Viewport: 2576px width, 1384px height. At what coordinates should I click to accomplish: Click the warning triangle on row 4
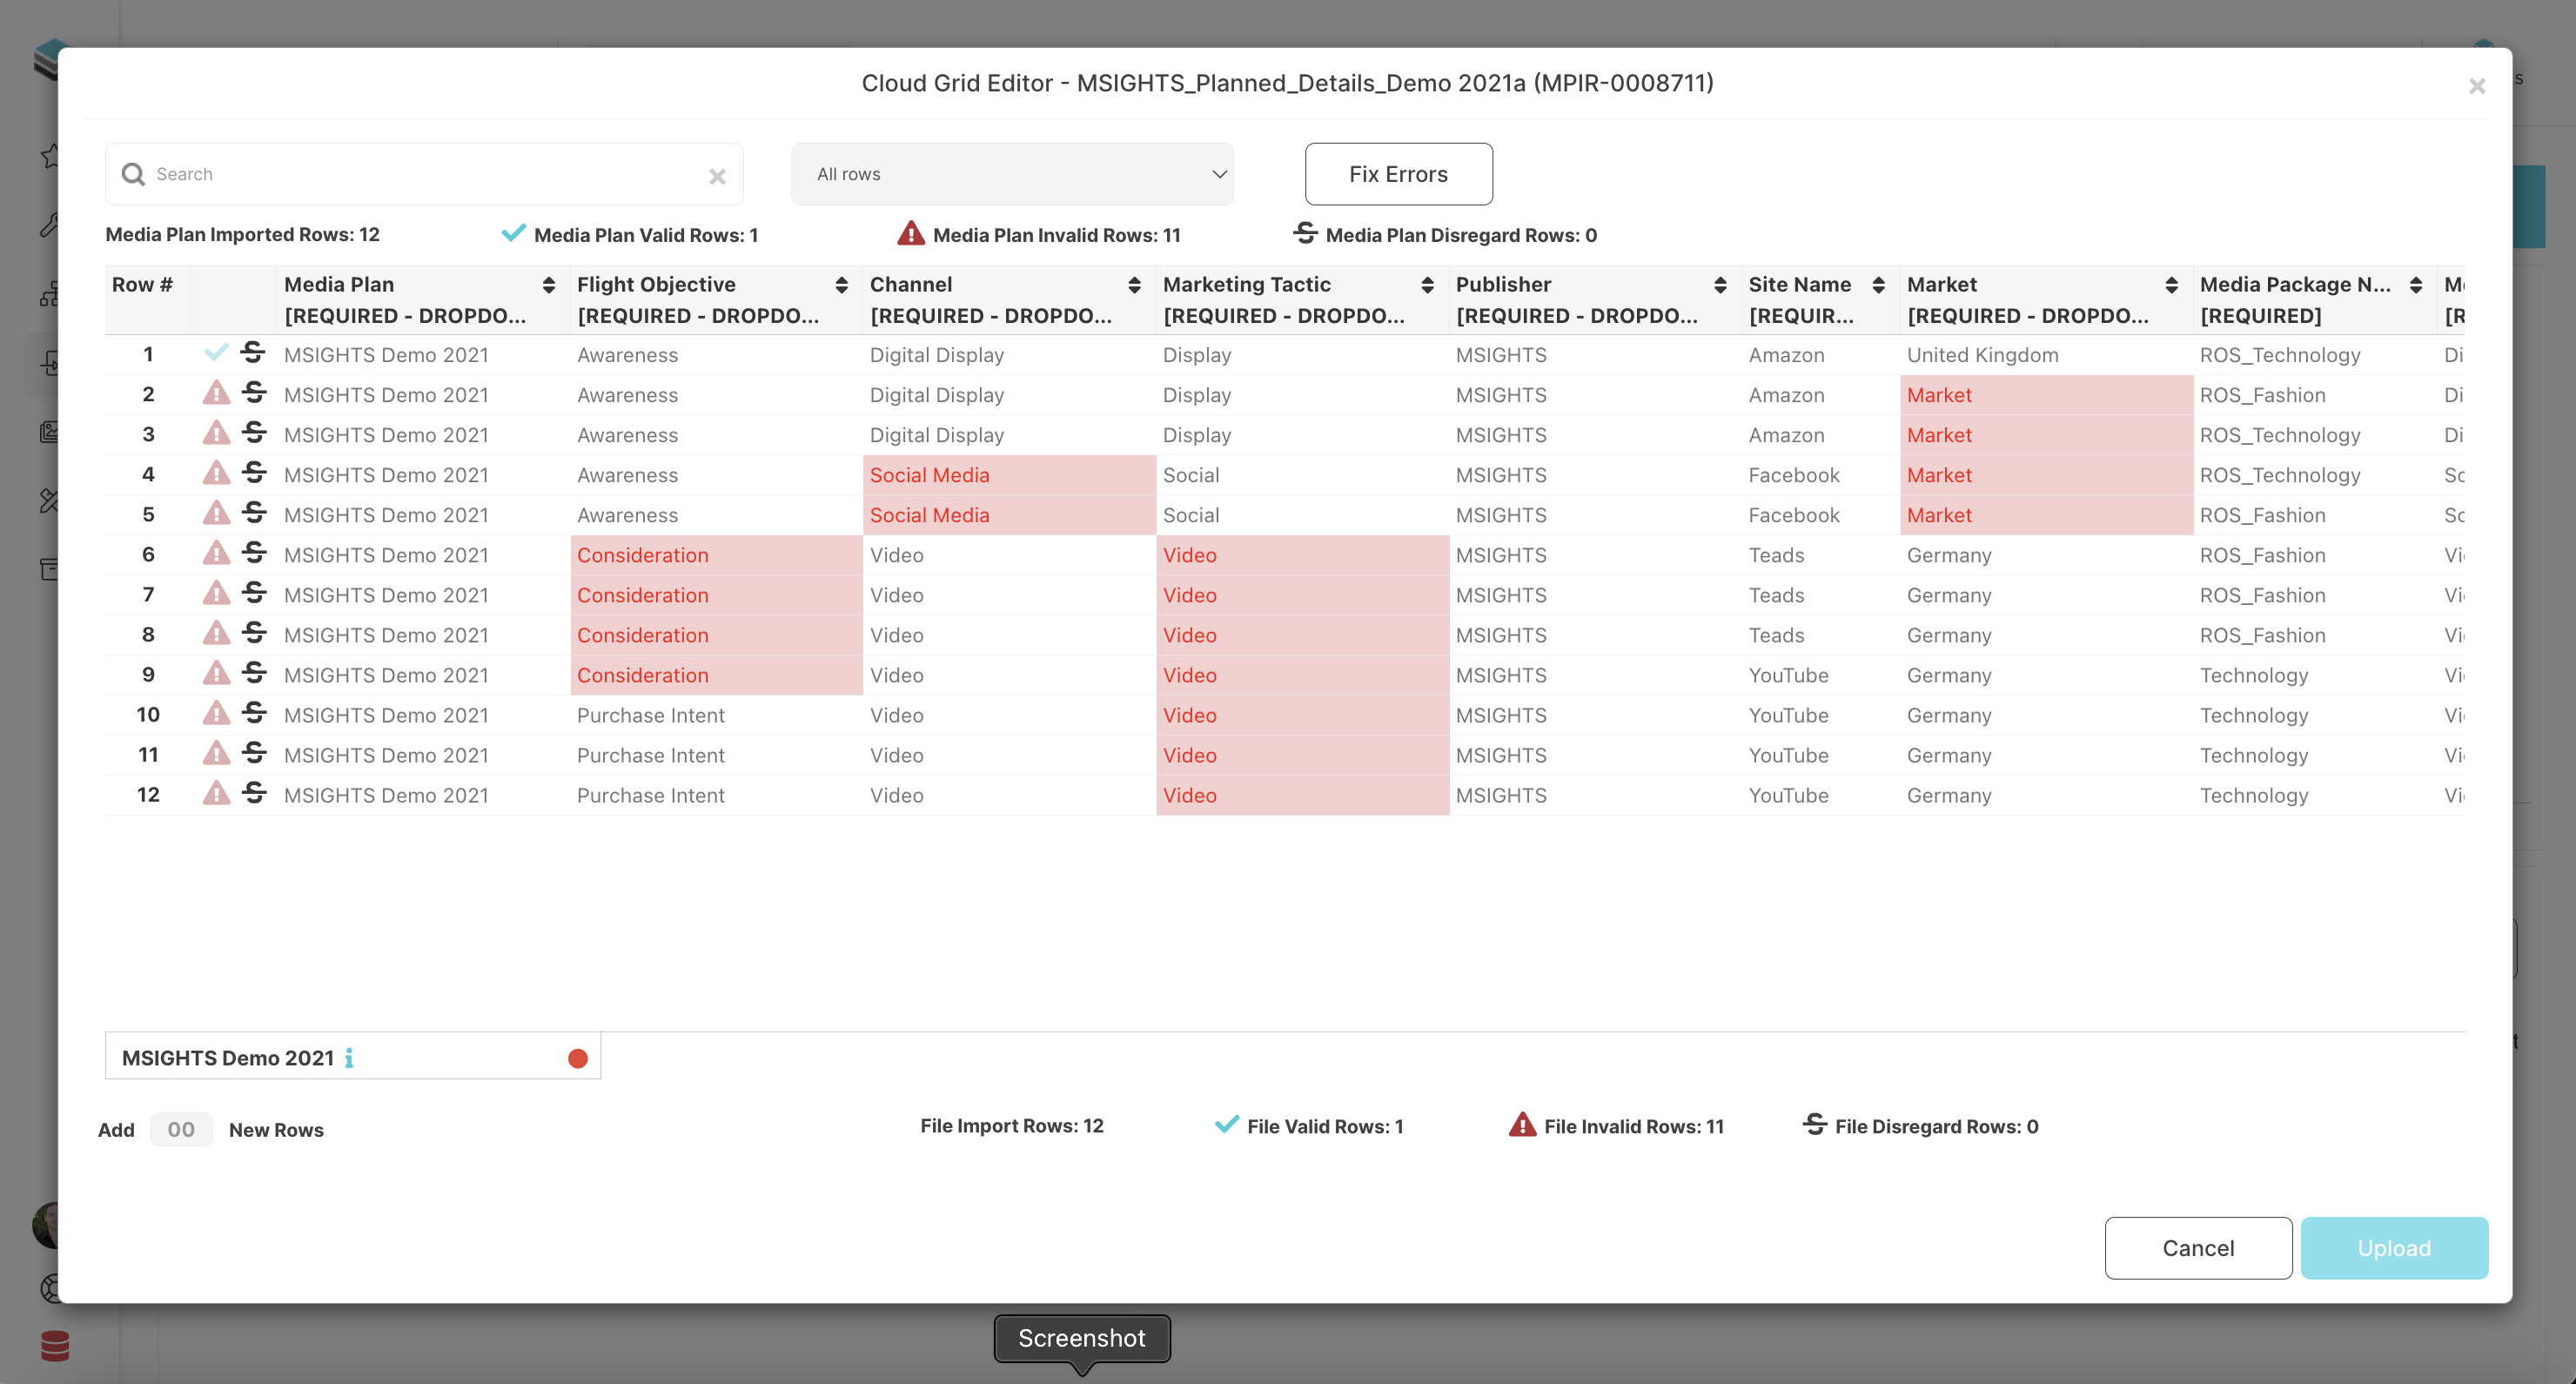tap(217, 473)
